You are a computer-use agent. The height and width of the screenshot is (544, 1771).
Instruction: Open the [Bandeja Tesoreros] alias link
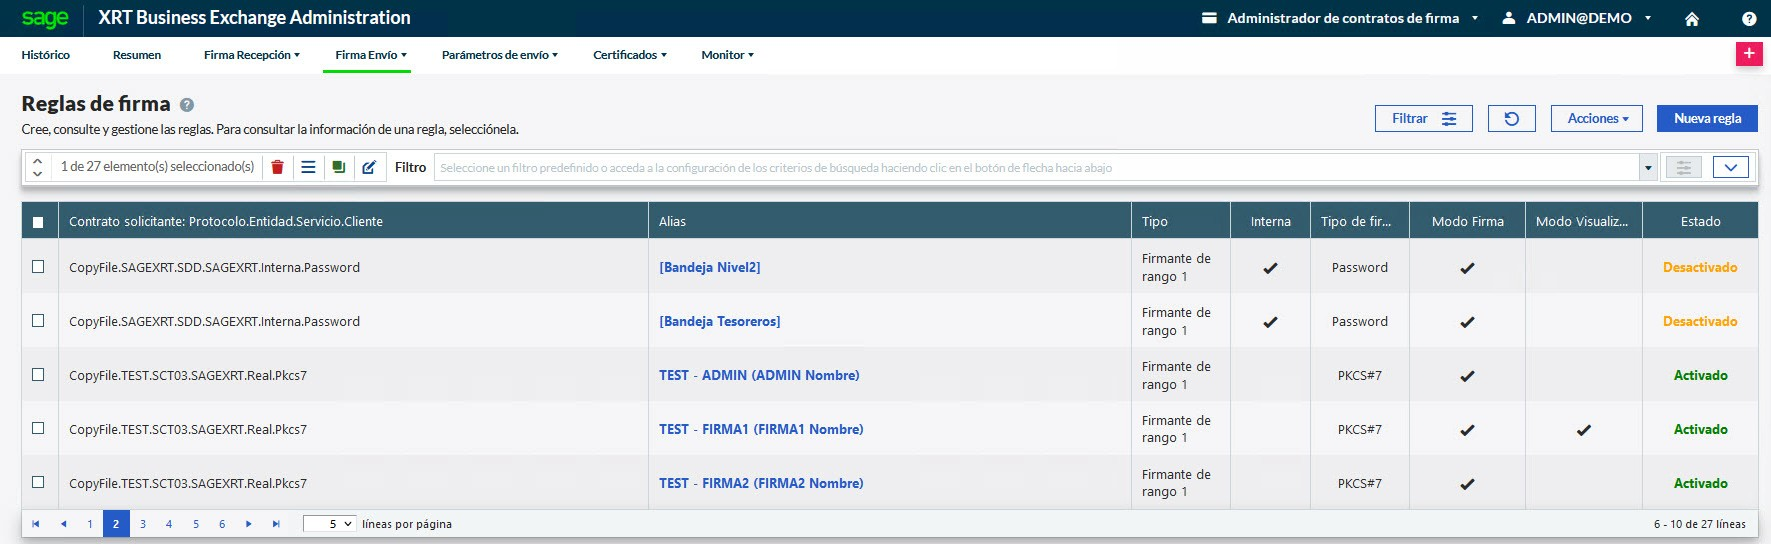[719, 321]
